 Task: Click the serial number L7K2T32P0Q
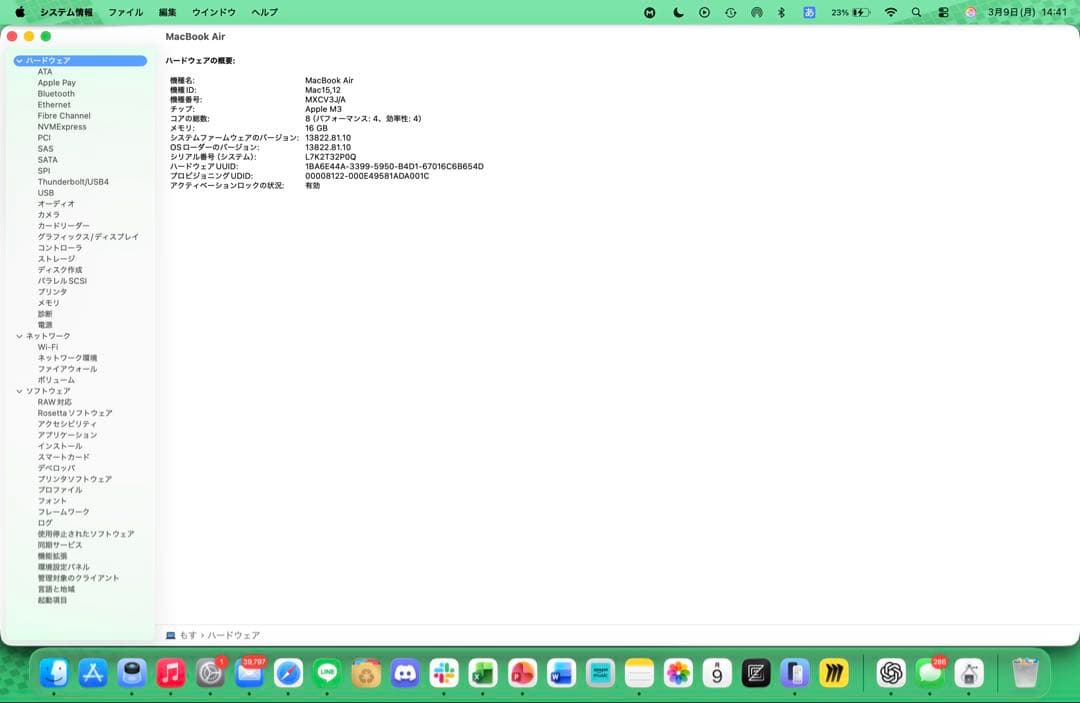pos(331,157)
